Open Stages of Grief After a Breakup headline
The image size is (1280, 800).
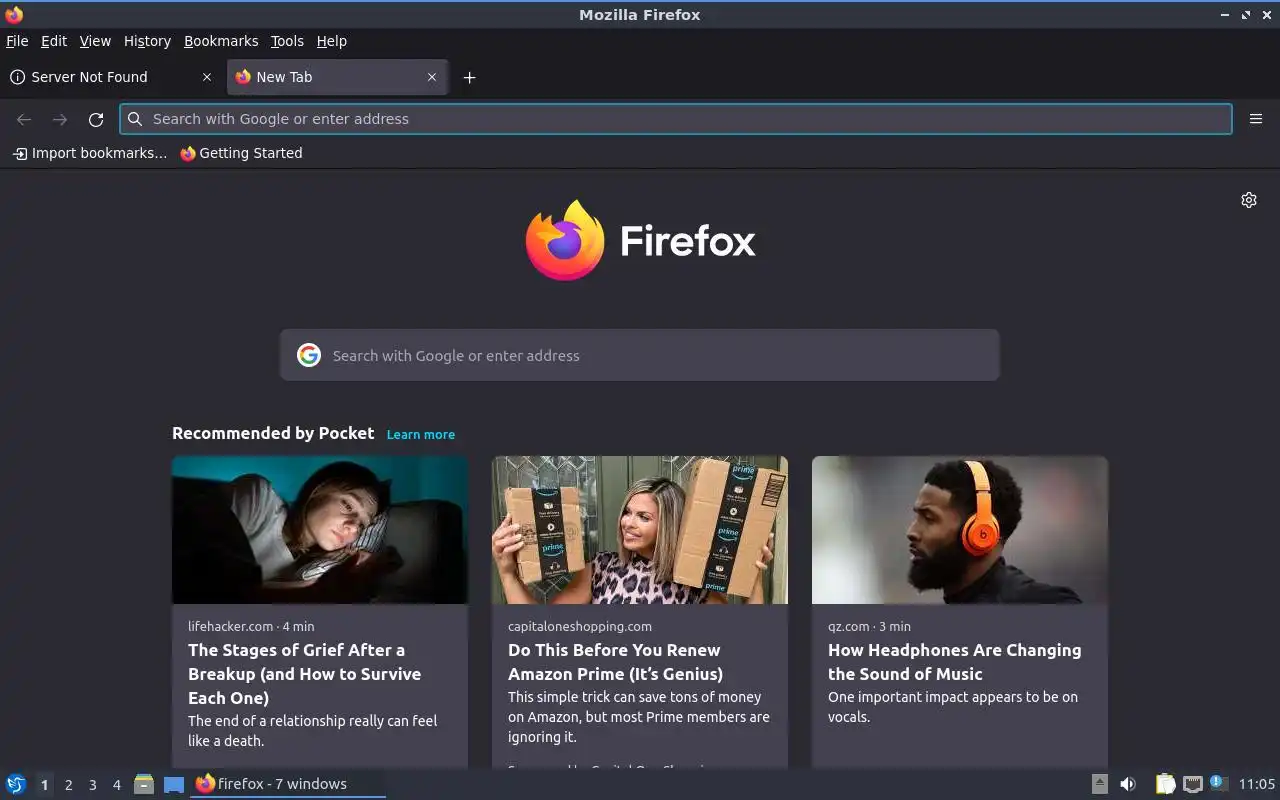(304, 674)
